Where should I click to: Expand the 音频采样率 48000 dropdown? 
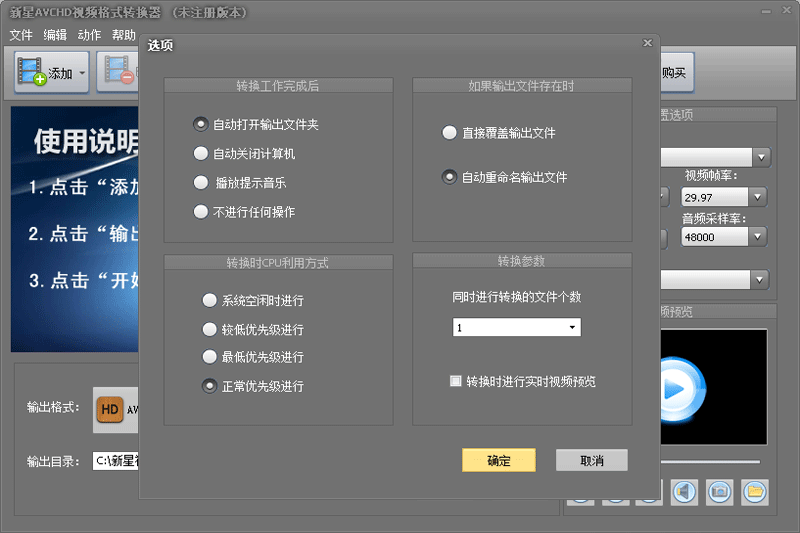758,237
